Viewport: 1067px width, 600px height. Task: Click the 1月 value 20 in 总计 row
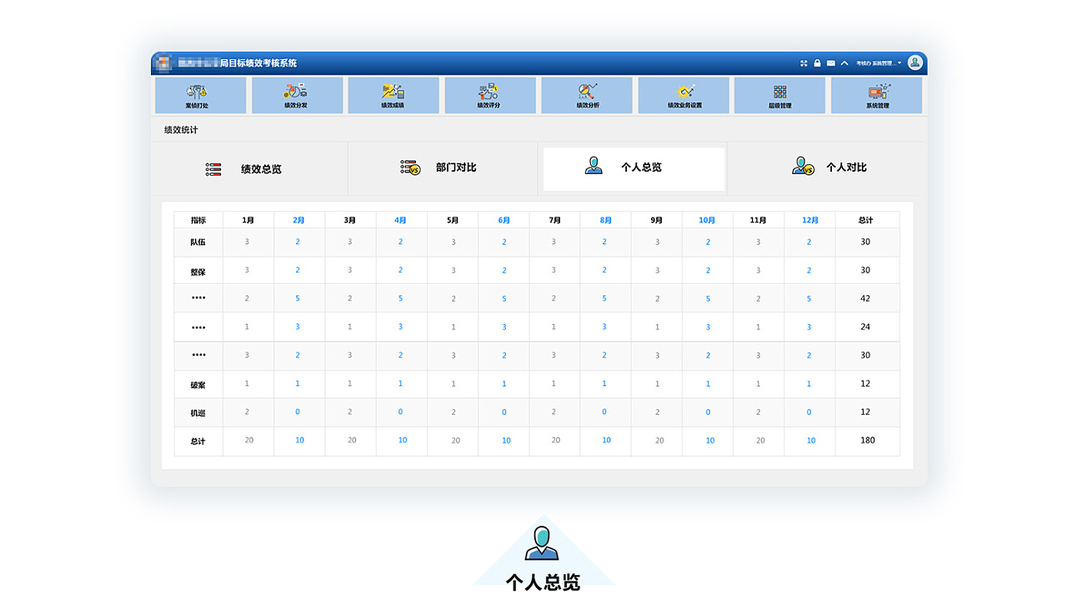[x=249, y=441]
